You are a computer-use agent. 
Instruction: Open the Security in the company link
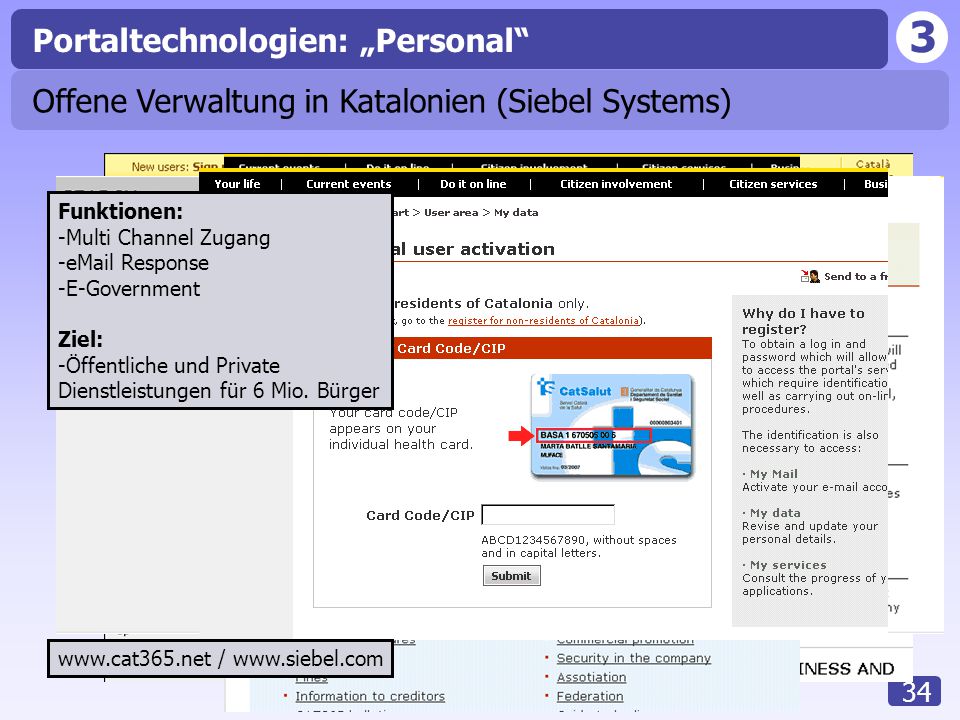(634, 658)
